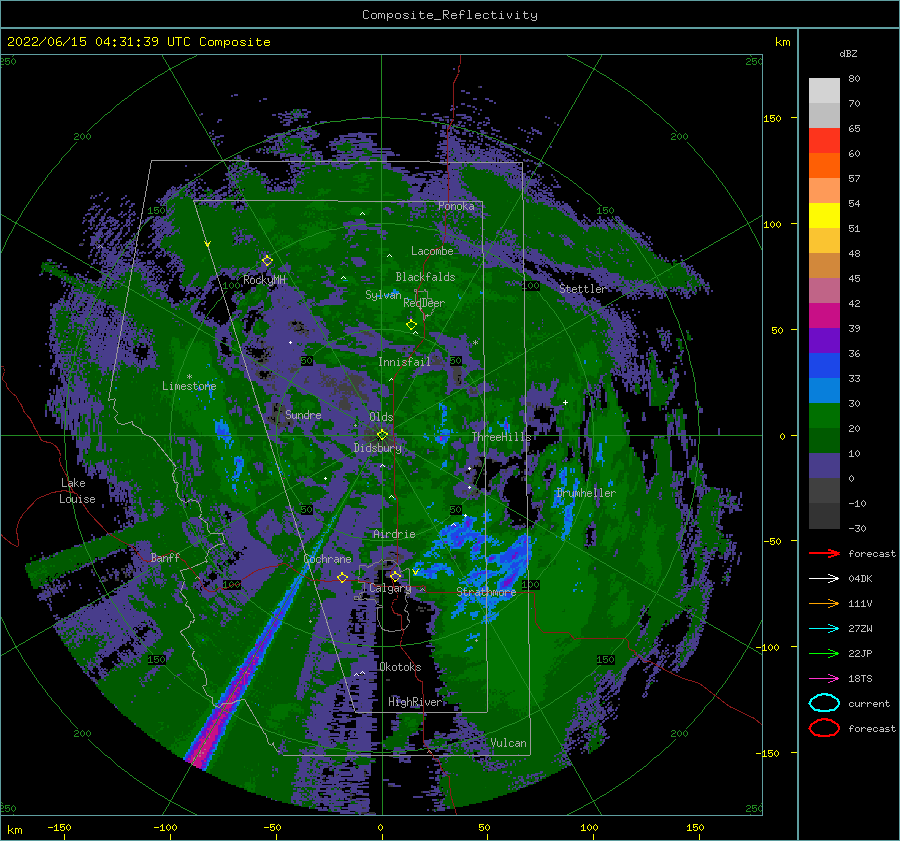Click the light blue swatch between 33 and 30
Screen dimensions: 900x841
coord(824,390)
